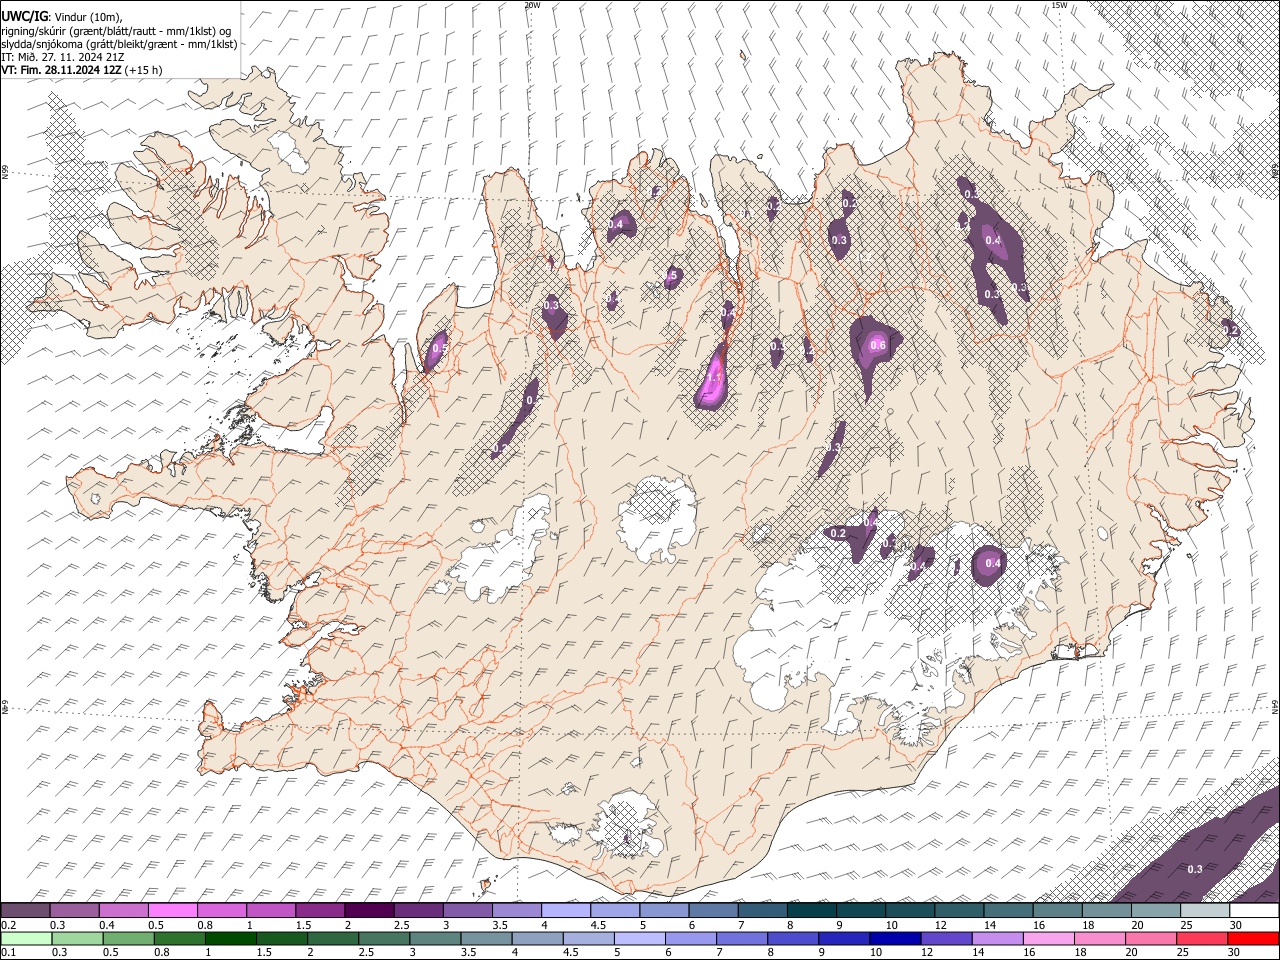The height and width of the screenshot is (960, 1280).
Task: Click the VT: Fim. 28.11.2024 12Z line
Action: tap(81, 70)
